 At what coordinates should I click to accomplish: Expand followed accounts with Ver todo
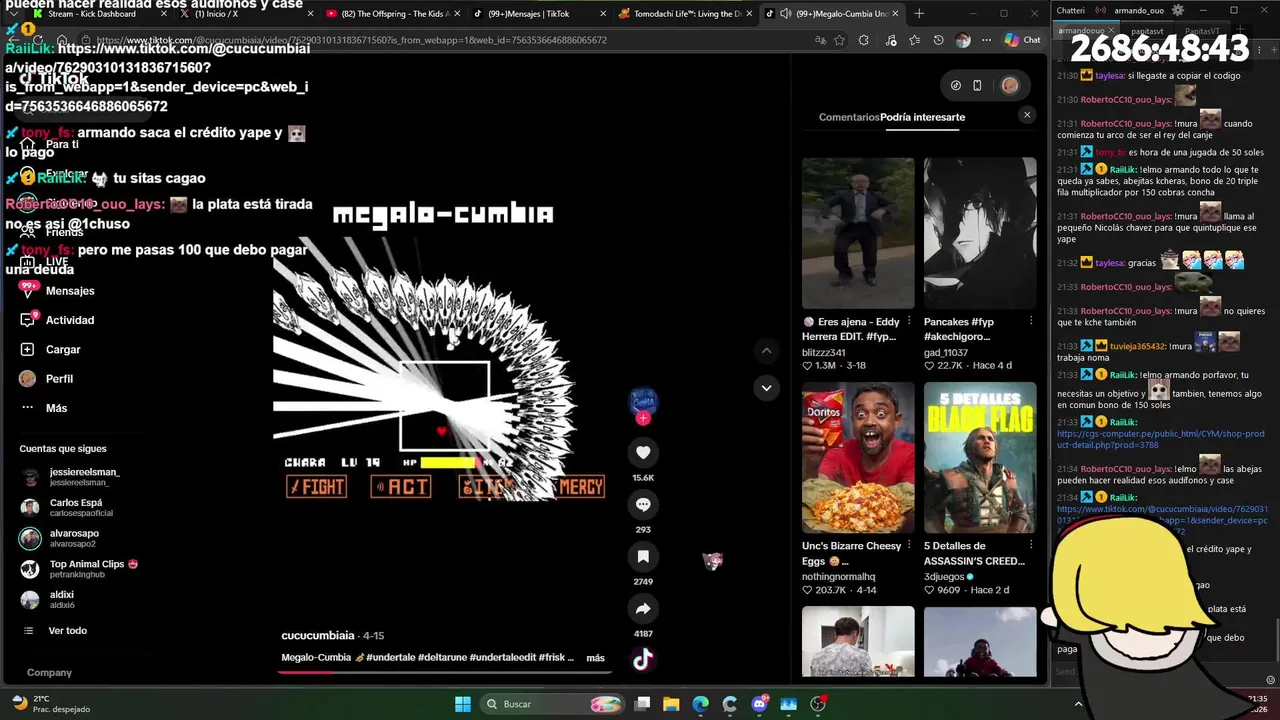click(67, 631)
